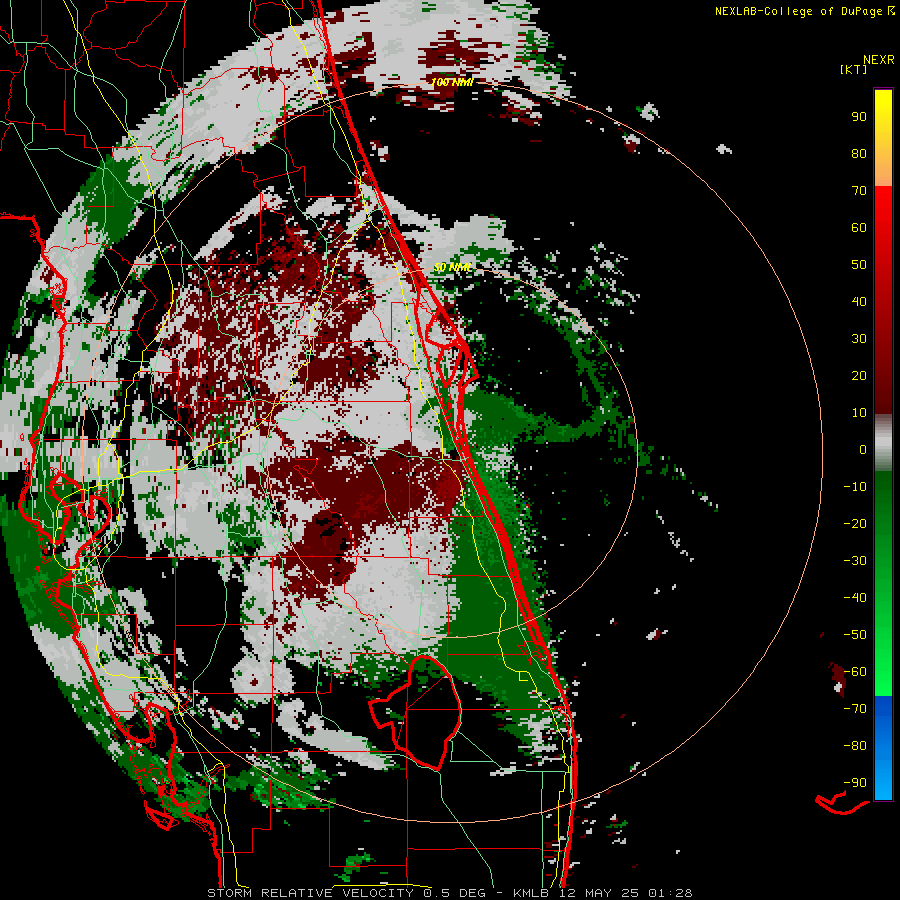Viewport: 900px width, 900px height.
Task: Click the -20 value on the velocity scale
Action: point(855,524)
